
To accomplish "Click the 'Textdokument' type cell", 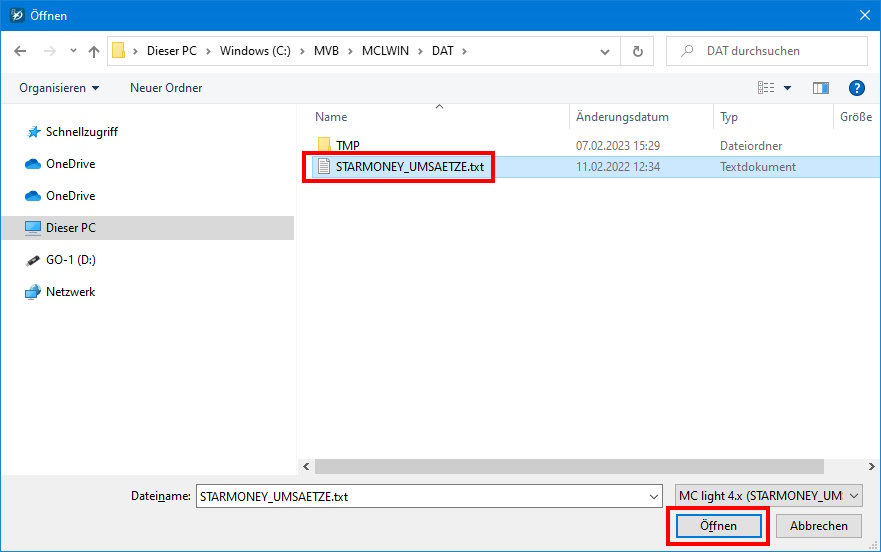I will (x=757, y=167).
